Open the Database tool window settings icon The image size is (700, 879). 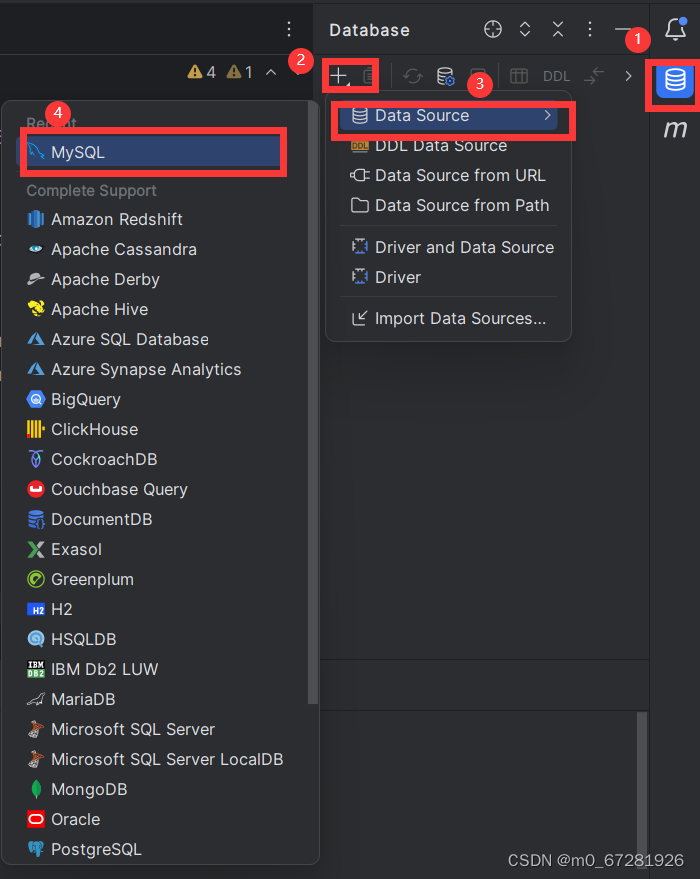[x=589, y=30]
